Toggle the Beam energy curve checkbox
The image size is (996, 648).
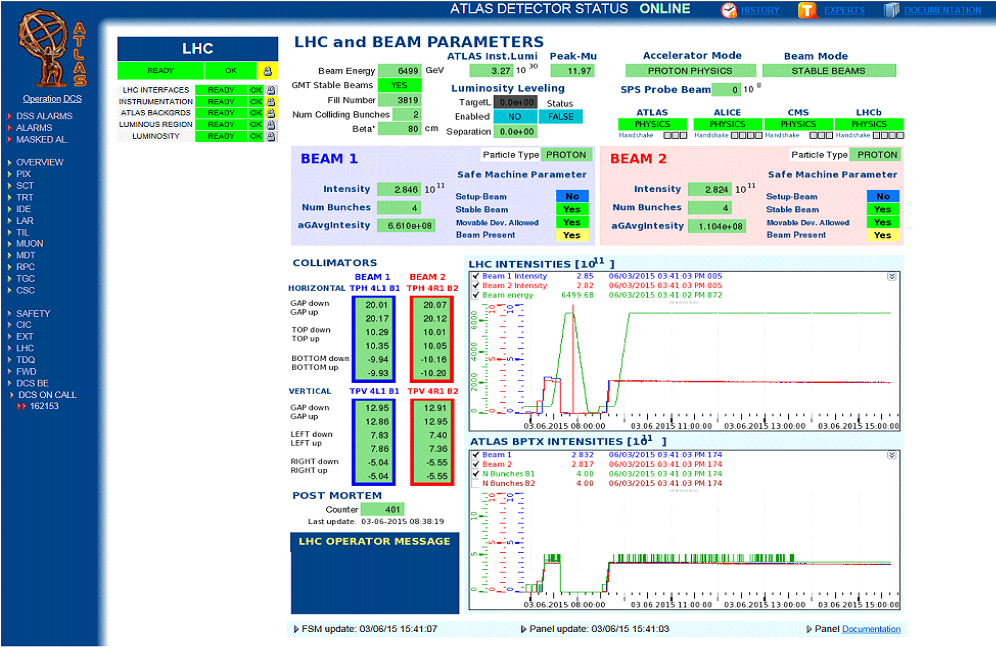[x=476, y=295]
